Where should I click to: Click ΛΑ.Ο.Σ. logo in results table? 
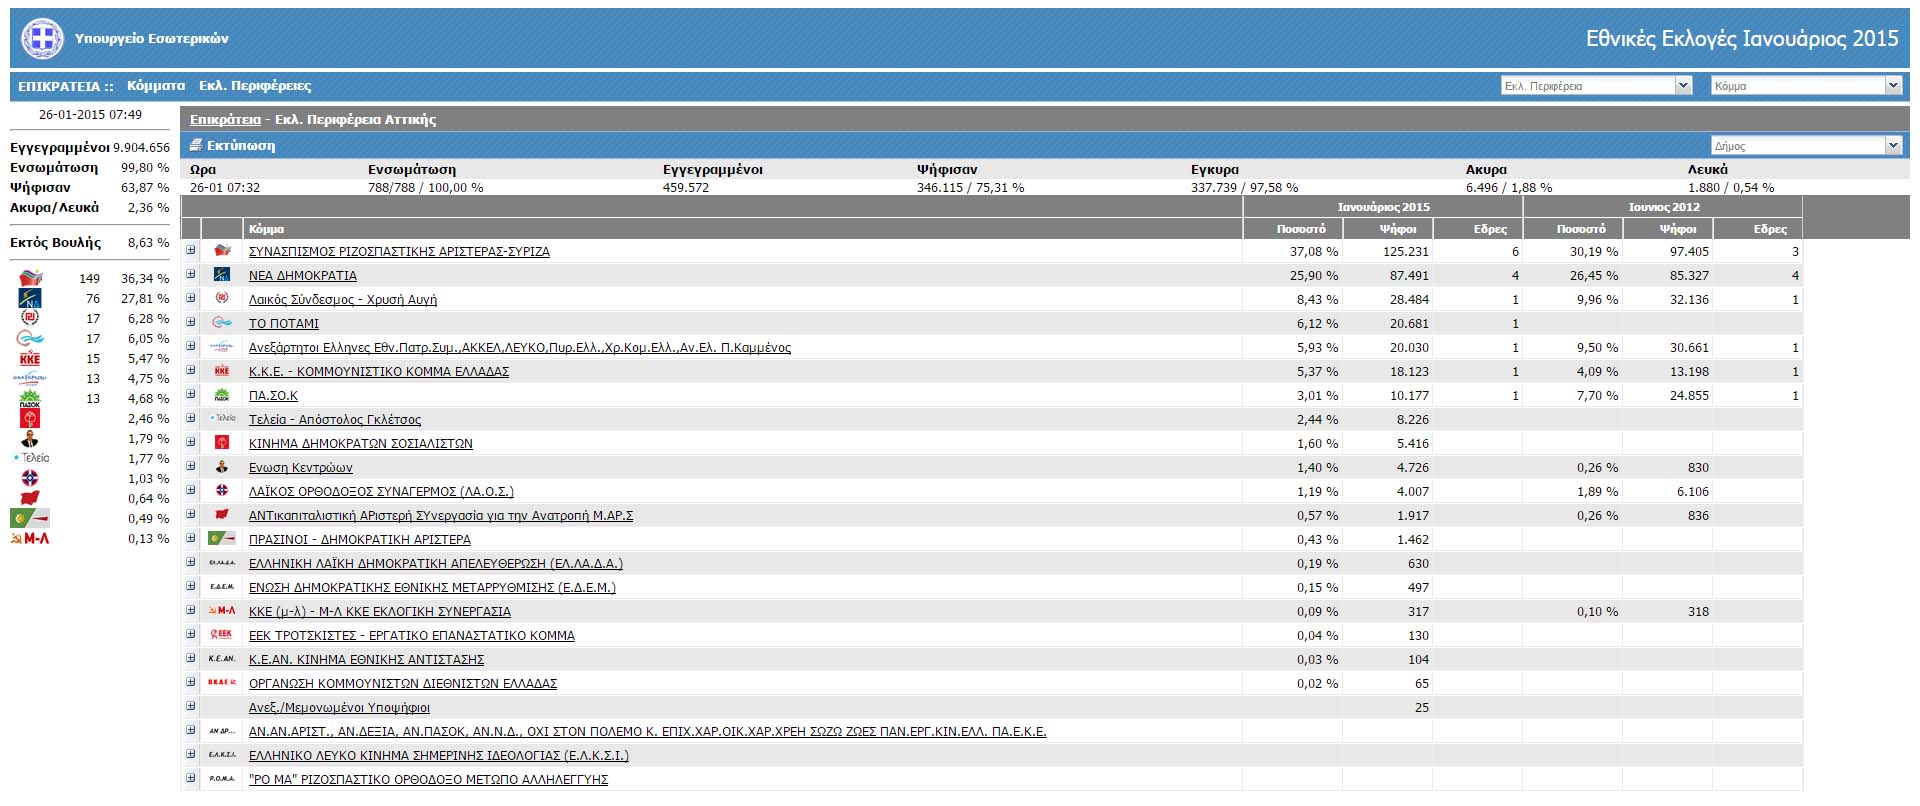(222, 491)
